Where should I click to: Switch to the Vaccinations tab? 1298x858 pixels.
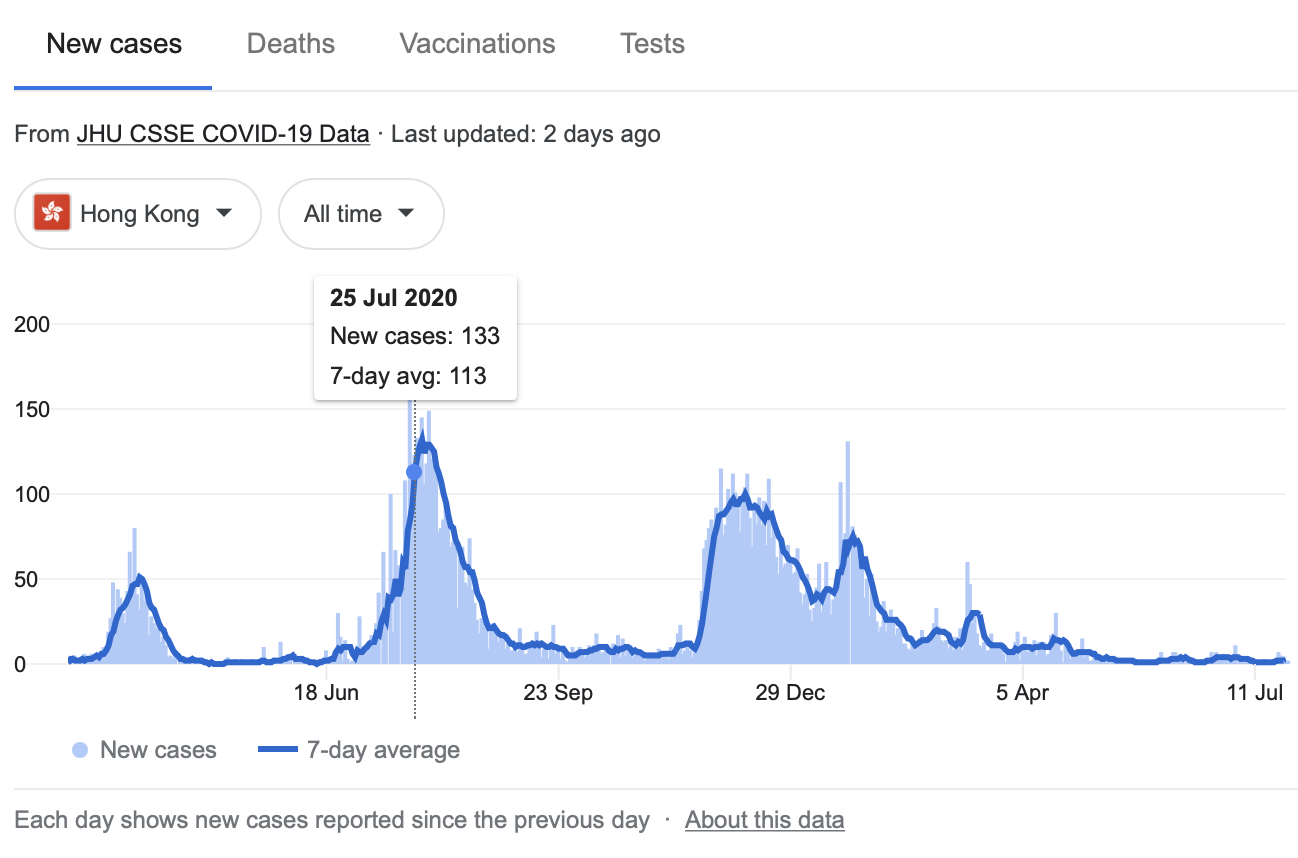[x=477, y=44]
